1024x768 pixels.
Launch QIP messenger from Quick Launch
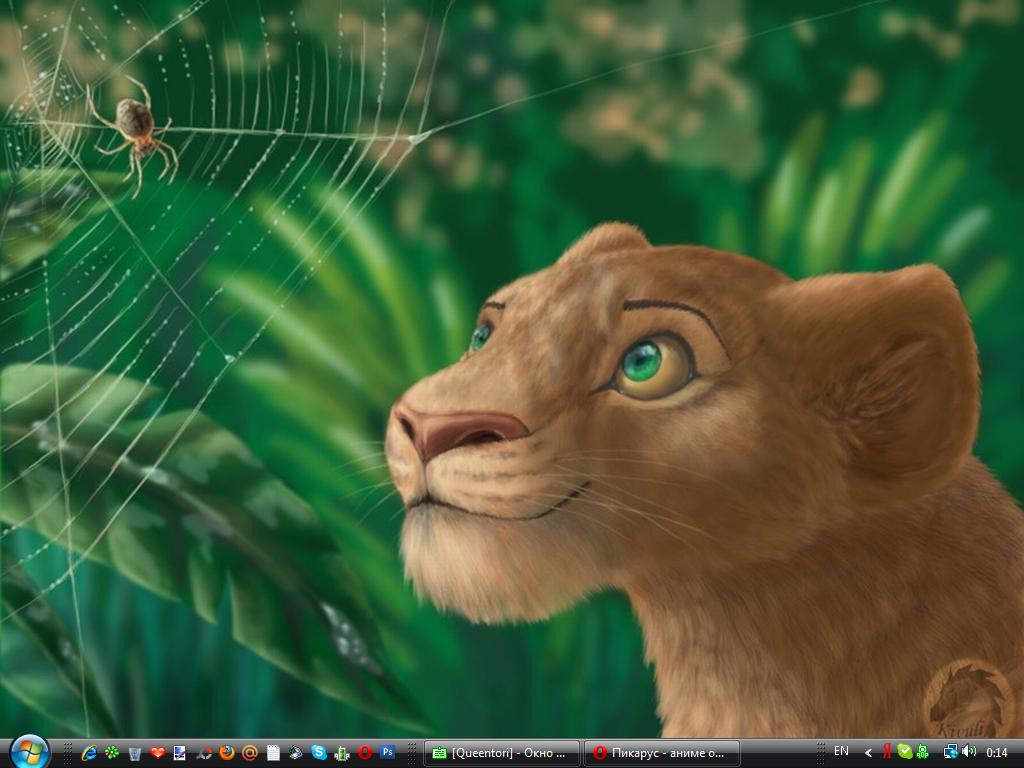tap(342, 753)
